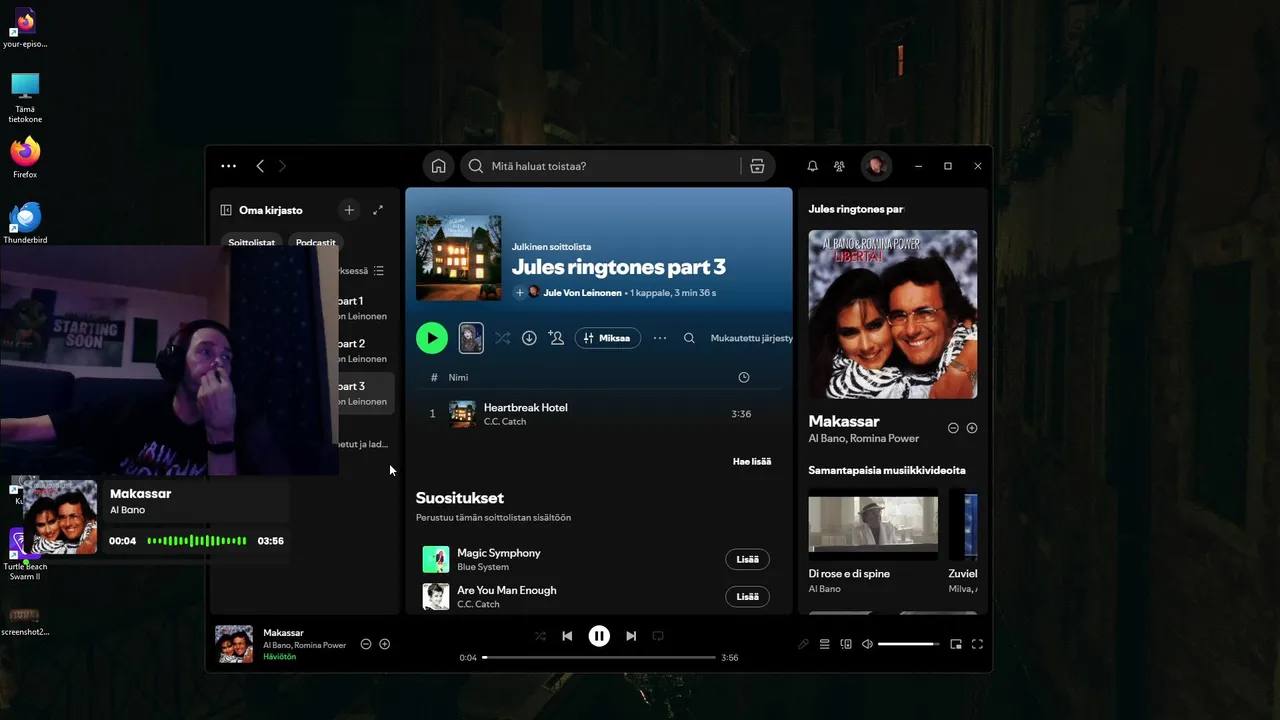Open the lyrics microphone icon
Viewport: 1280px width, 720px height.
click(803, 644)
